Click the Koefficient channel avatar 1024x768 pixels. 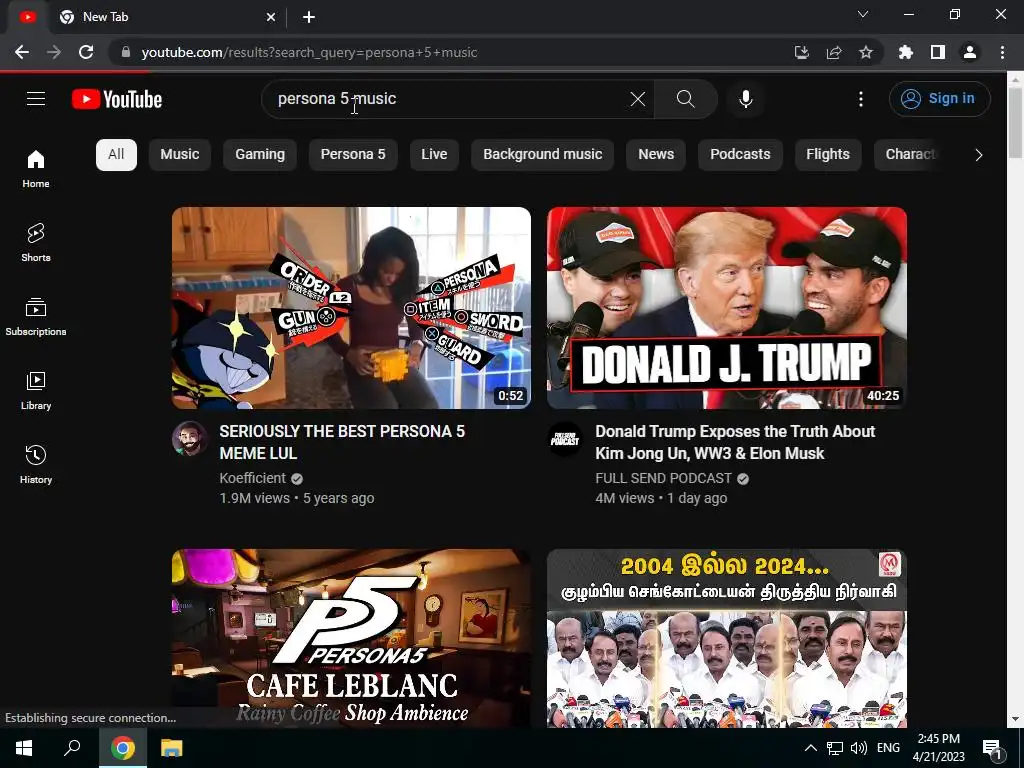point(190,438)
